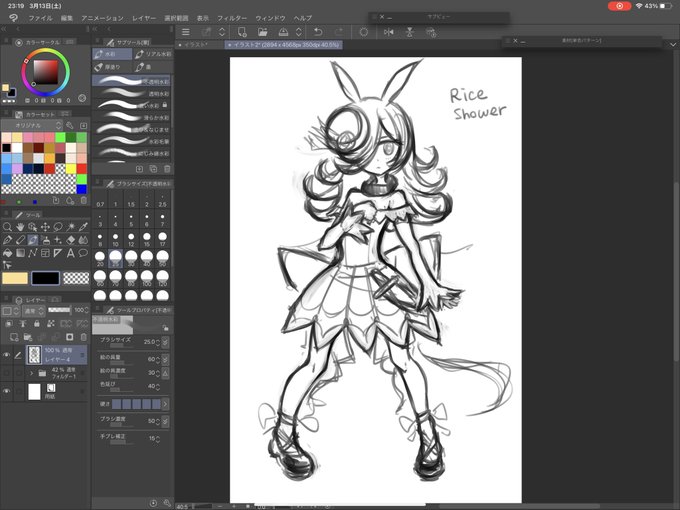Open the layer blending mode dropdown
The height and width of the screenshot is (510, 680).
[34, 311]
